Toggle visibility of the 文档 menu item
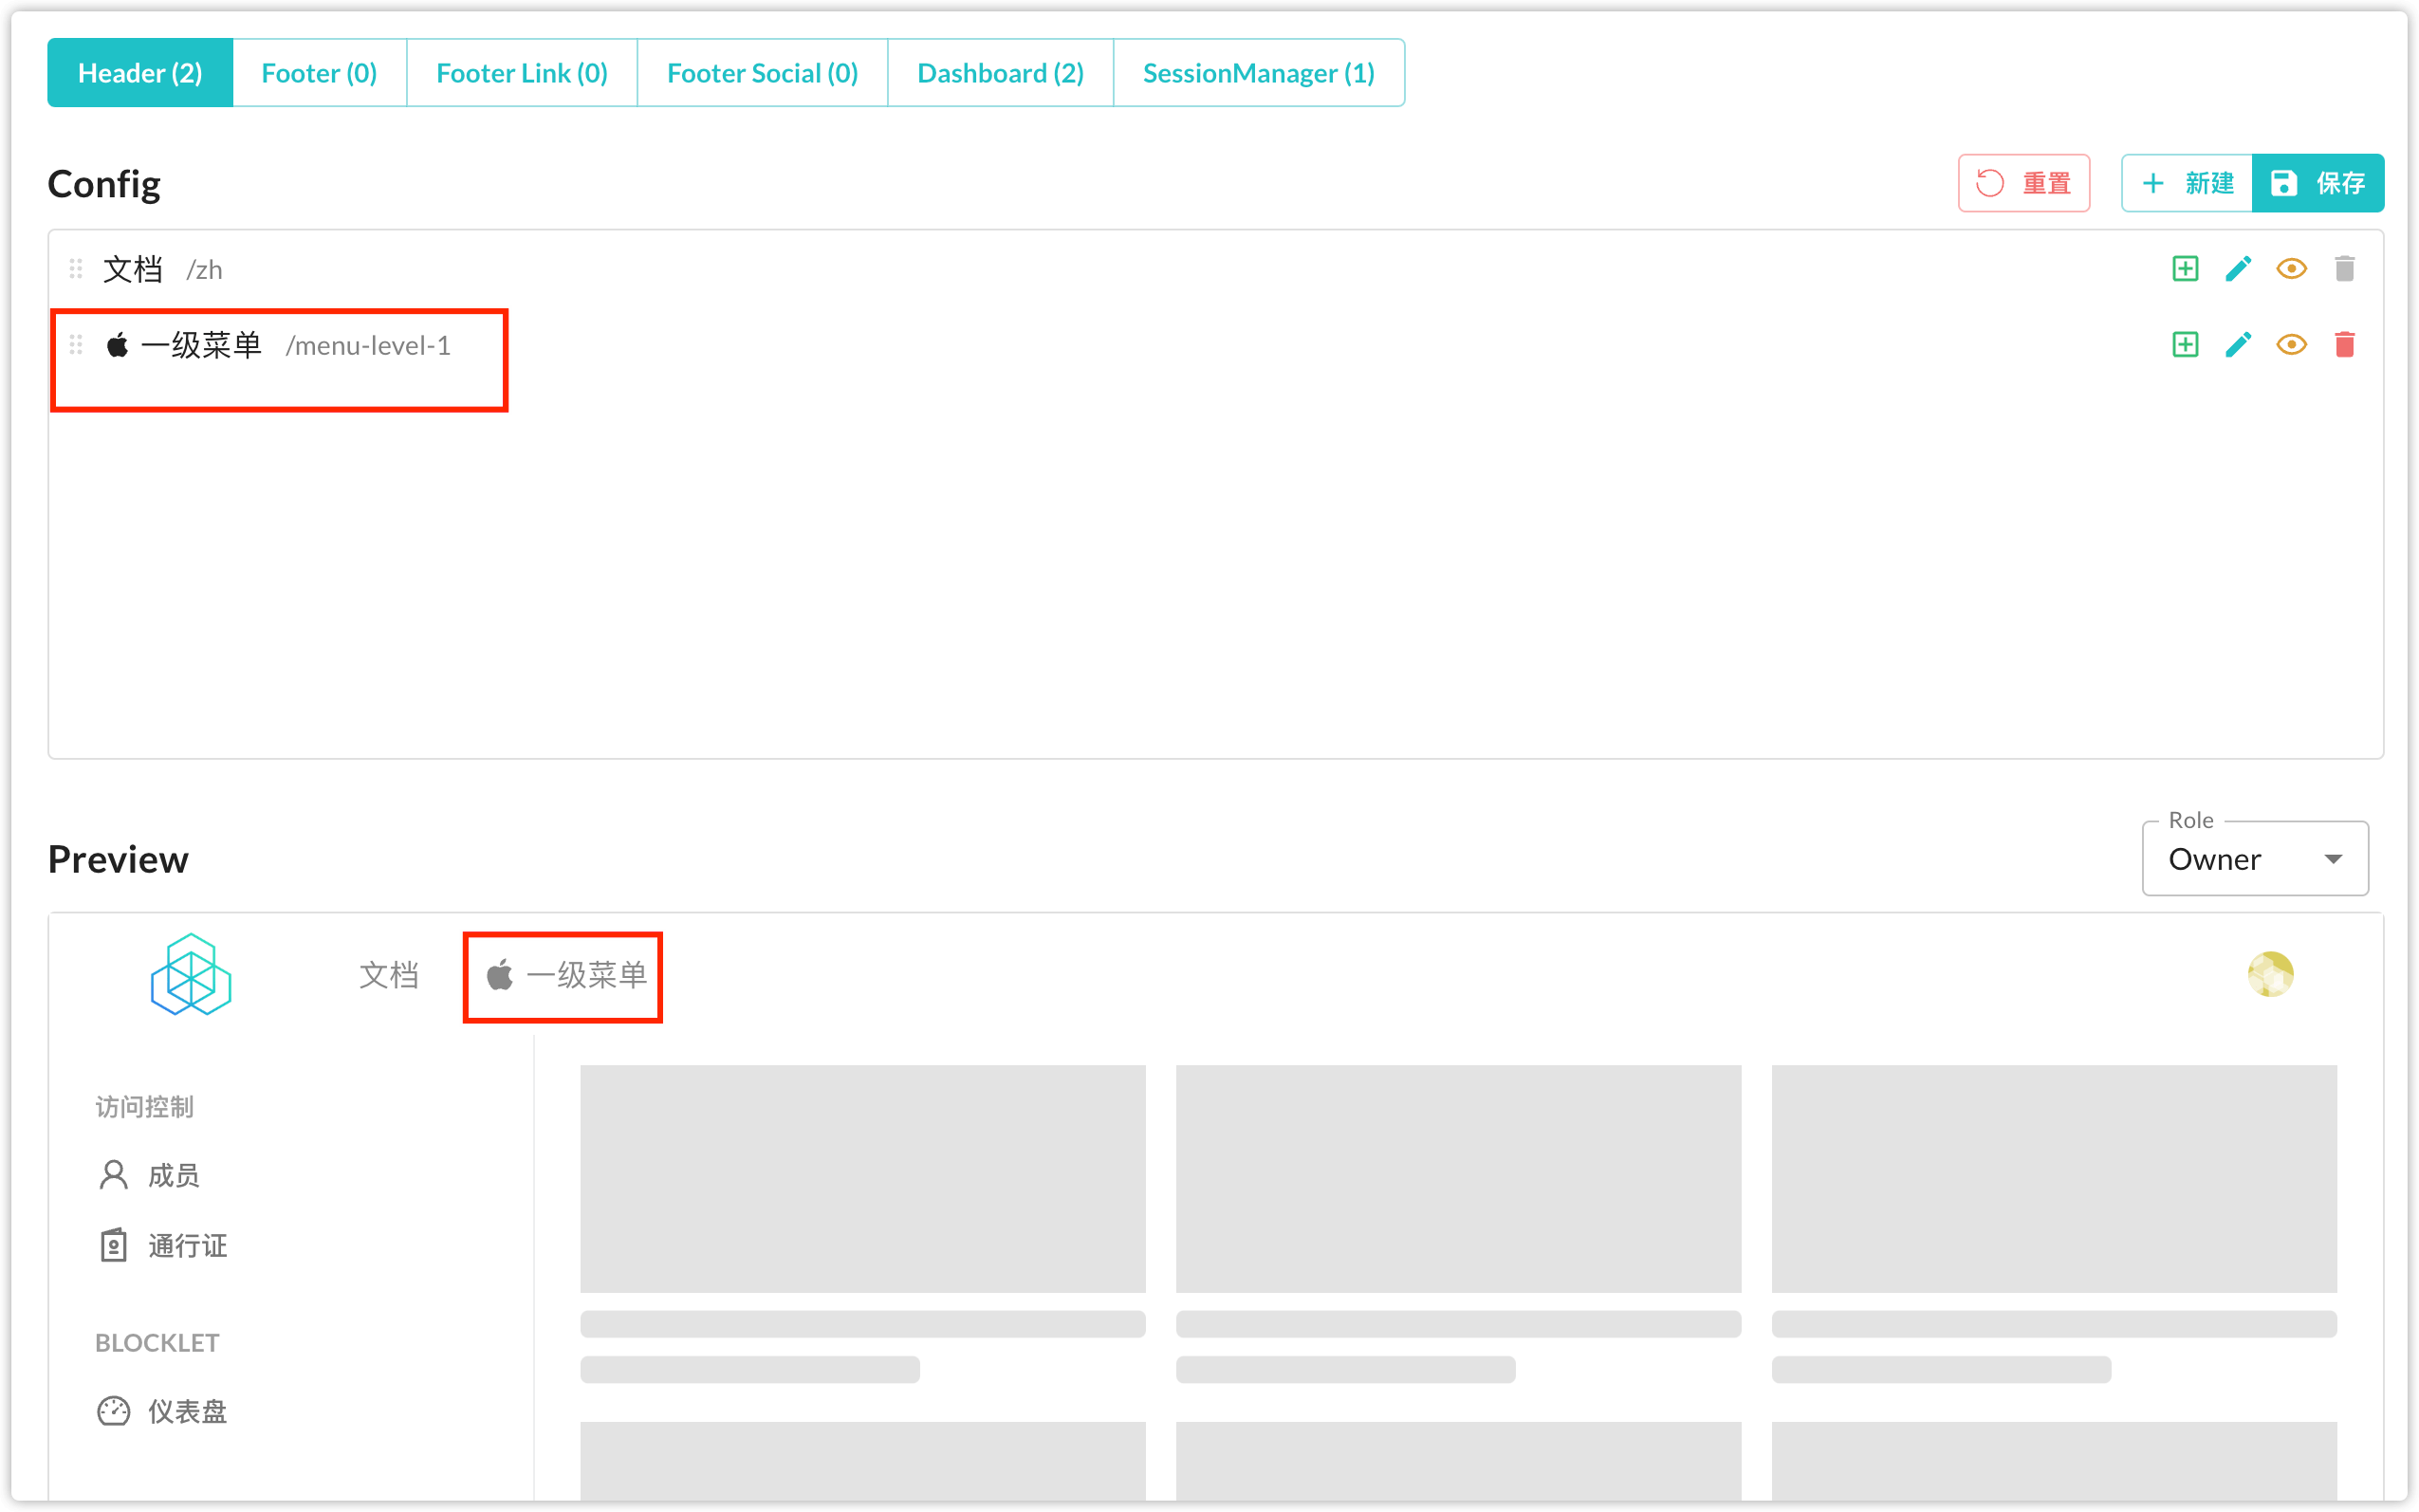 [2291, 269]
